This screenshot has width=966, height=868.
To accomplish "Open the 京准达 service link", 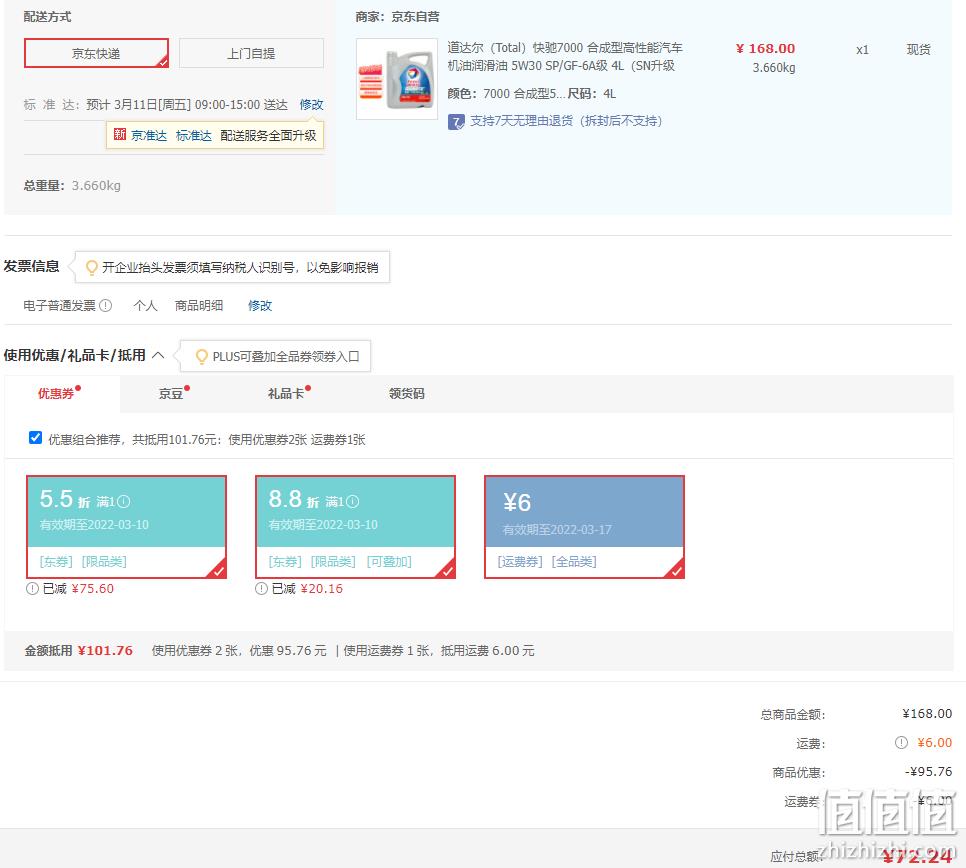I will [149, 136].
